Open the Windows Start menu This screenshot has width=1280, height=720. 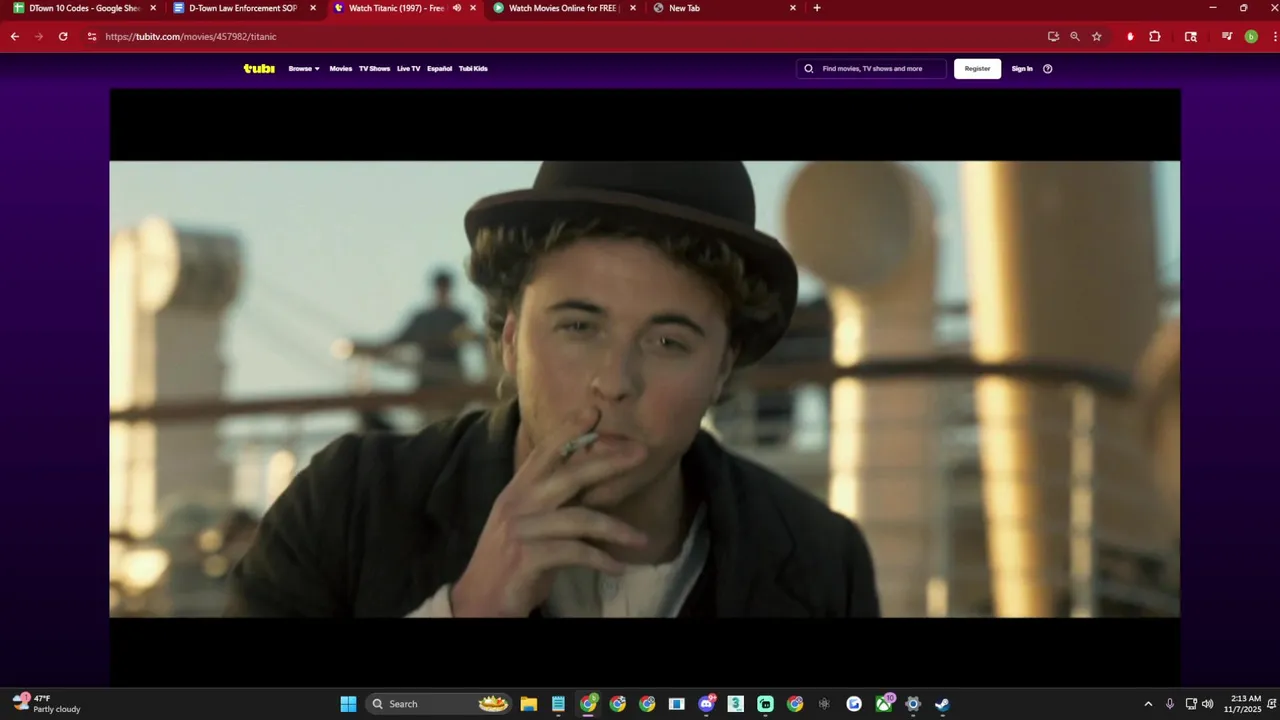point(348,704)
